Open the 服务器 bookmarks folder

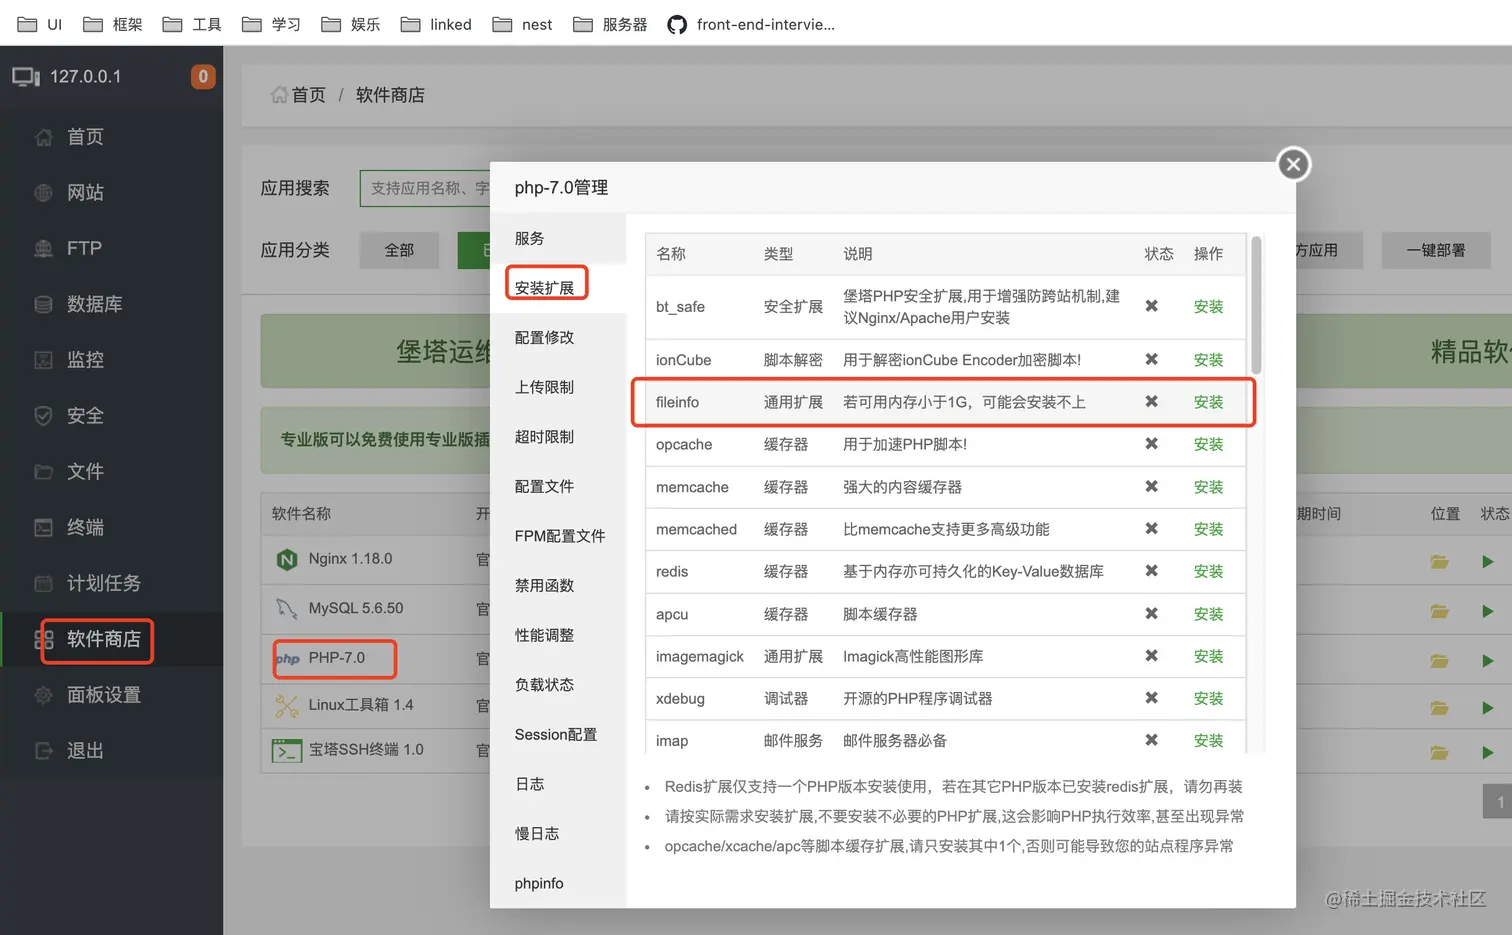pyautogui.click(x=610, y=24)
